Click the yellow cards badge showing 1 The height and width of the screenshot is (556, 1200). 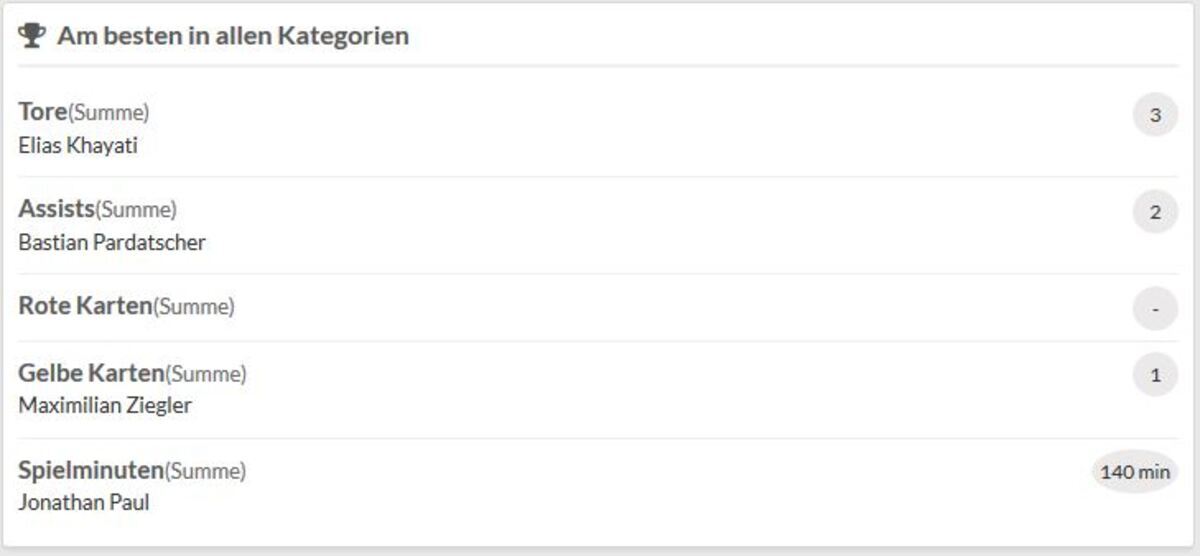pos(1155,376)
